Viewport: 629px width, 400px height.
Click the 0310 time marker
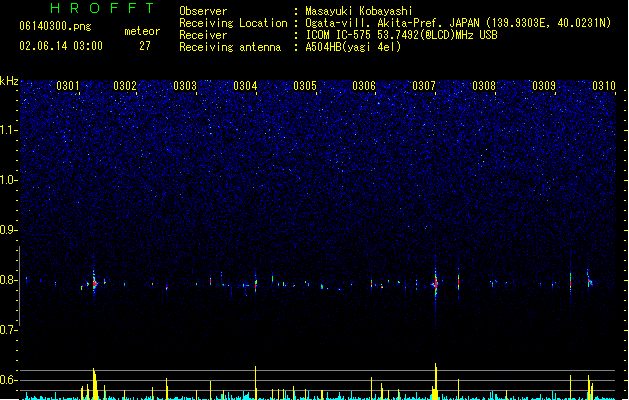(x=604, y=86)
